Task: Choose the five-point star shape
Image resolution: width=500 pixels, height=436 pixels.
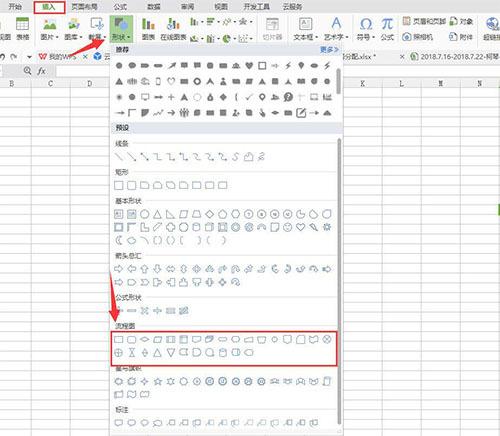Action: [x=158, y=381]
